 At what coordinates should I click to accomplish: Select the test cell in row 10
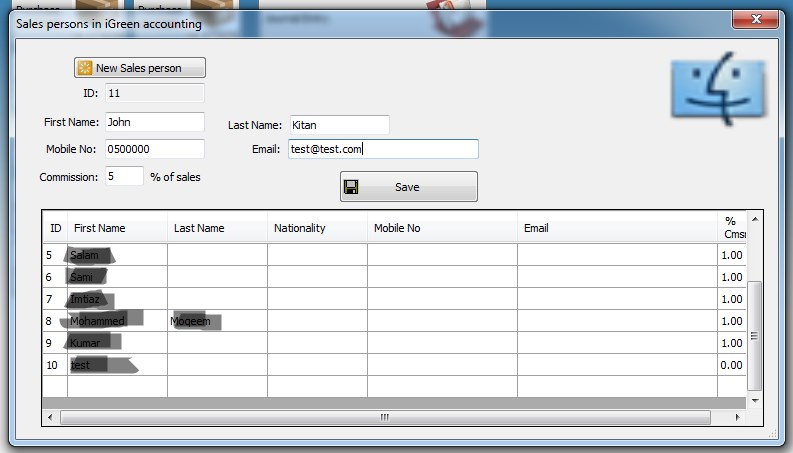tap(117, 365)
